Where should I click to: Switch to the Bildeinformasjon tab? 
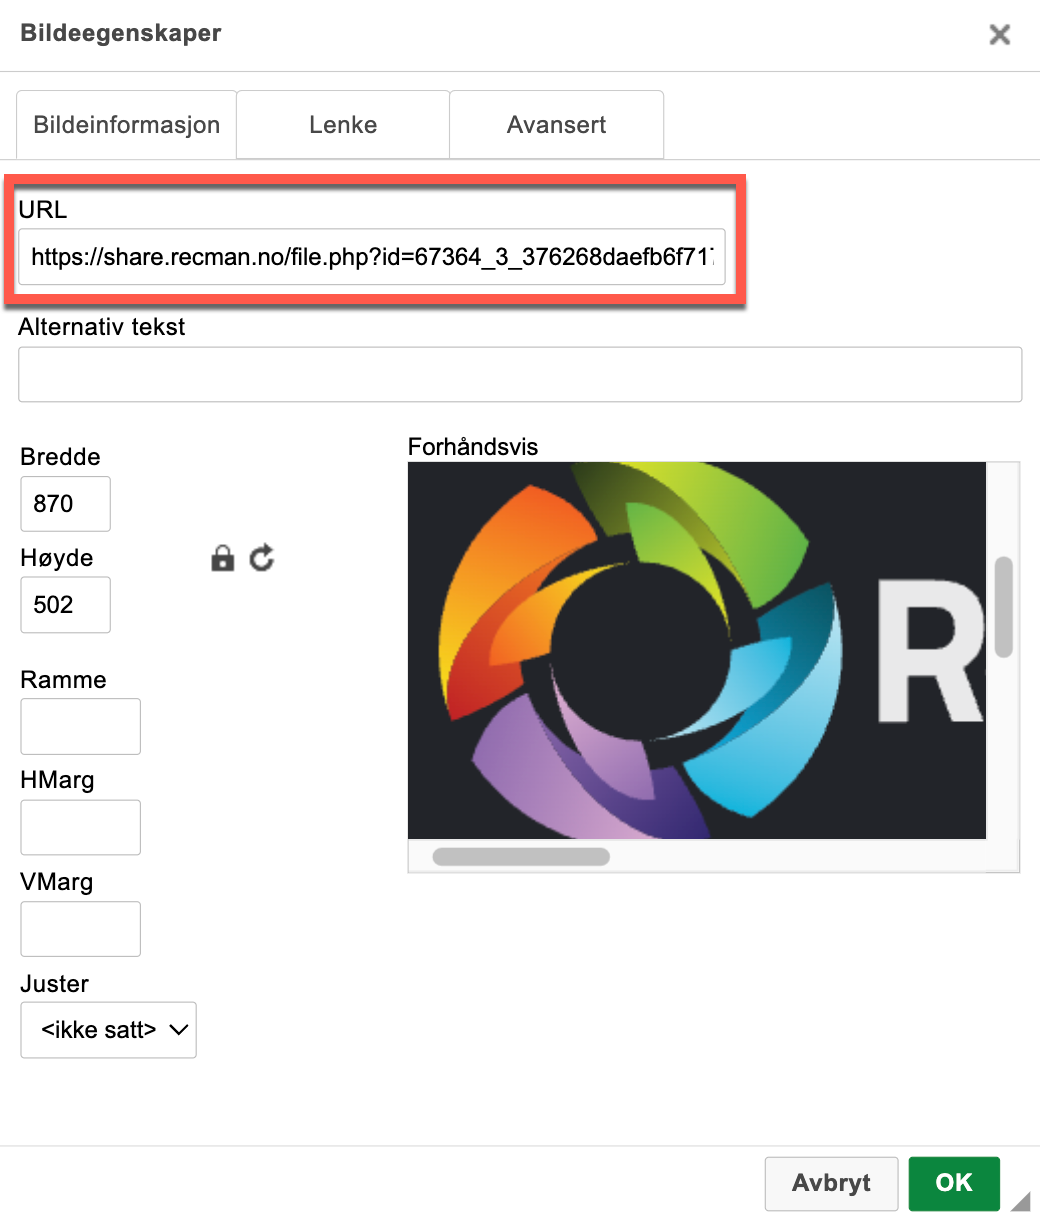pyautogui.click(x=126, y=125)
